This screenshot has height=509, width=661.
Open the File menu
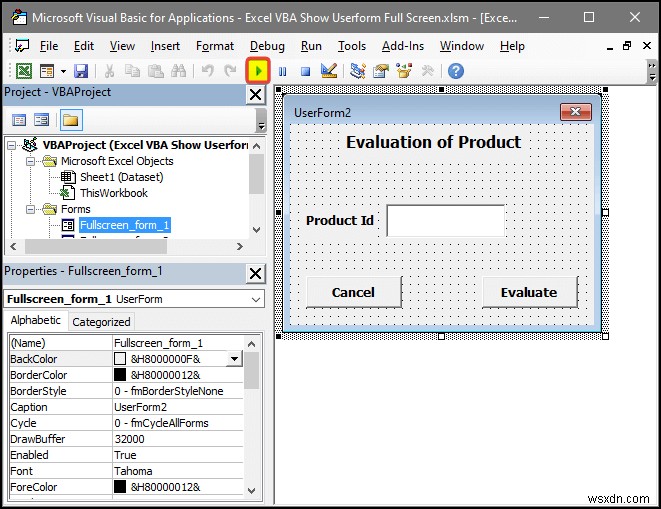point(49,46)
